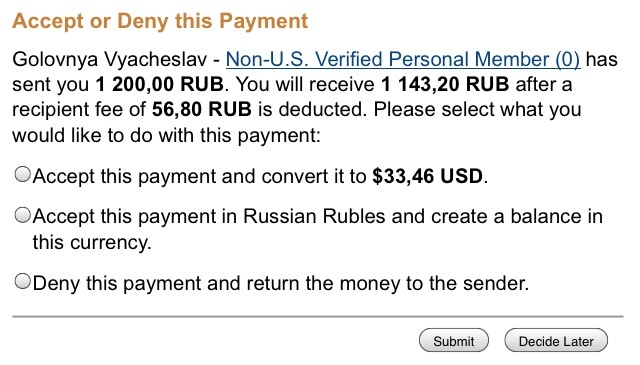Viewport: 640px width, 365px height.
Task: Click the 'recipient fee of' text
Action: pyautogui.click(x=79, y=109)
